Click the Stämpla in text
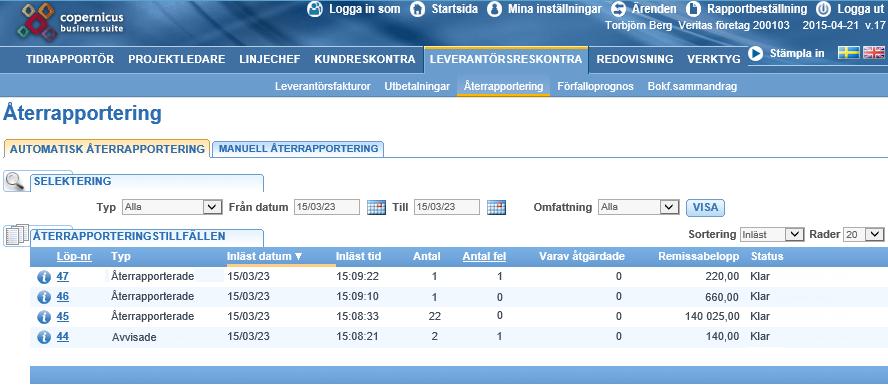The image size is (888, 387). coord(797,53)
